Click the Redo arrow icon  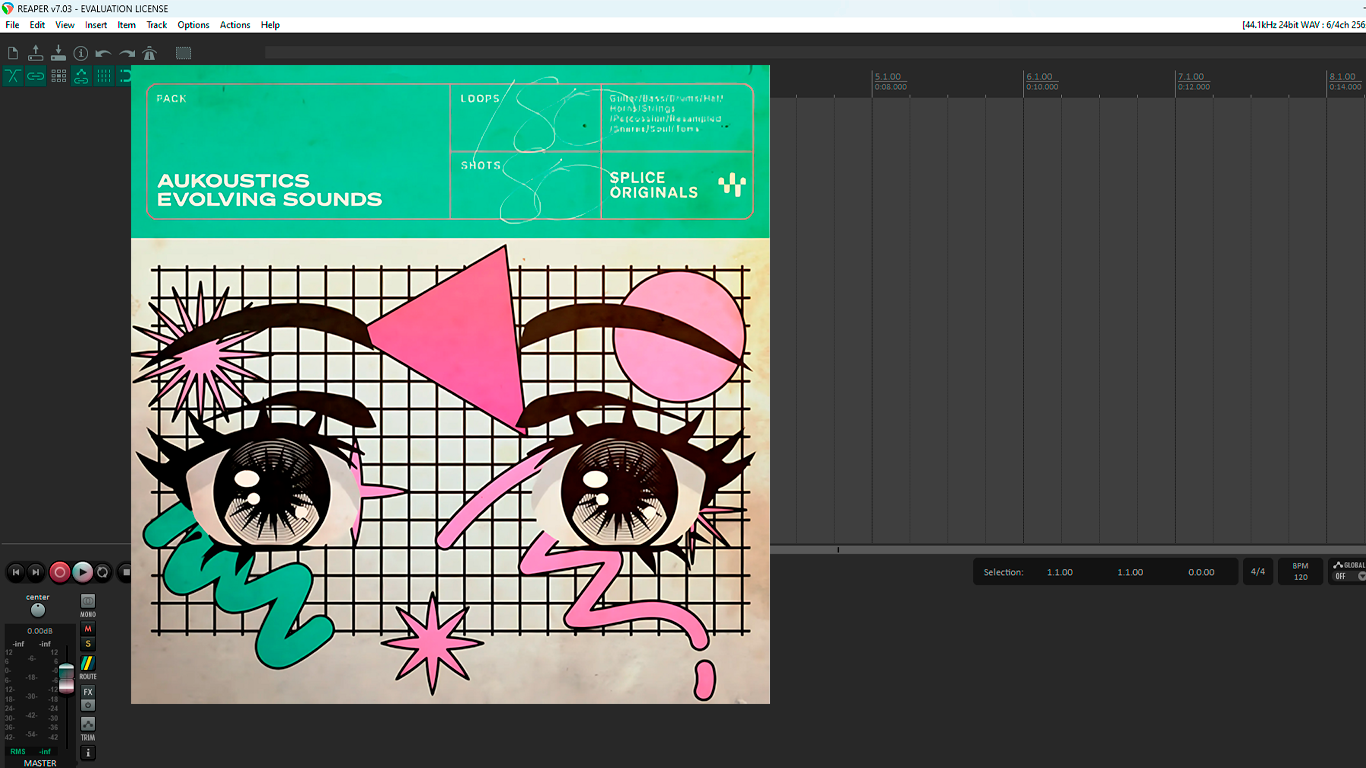coord(127,53)
